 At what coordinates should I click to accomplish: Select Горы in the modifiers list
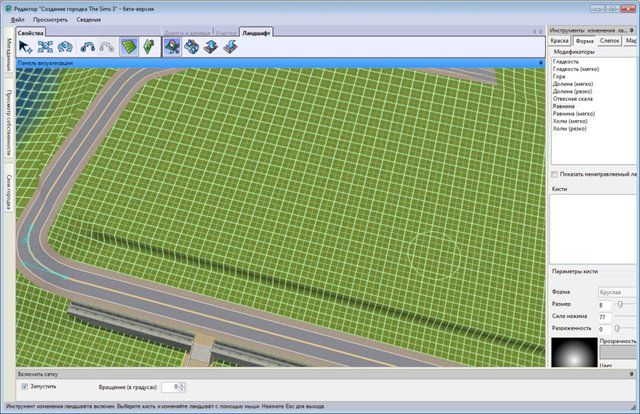pos(561,76)
